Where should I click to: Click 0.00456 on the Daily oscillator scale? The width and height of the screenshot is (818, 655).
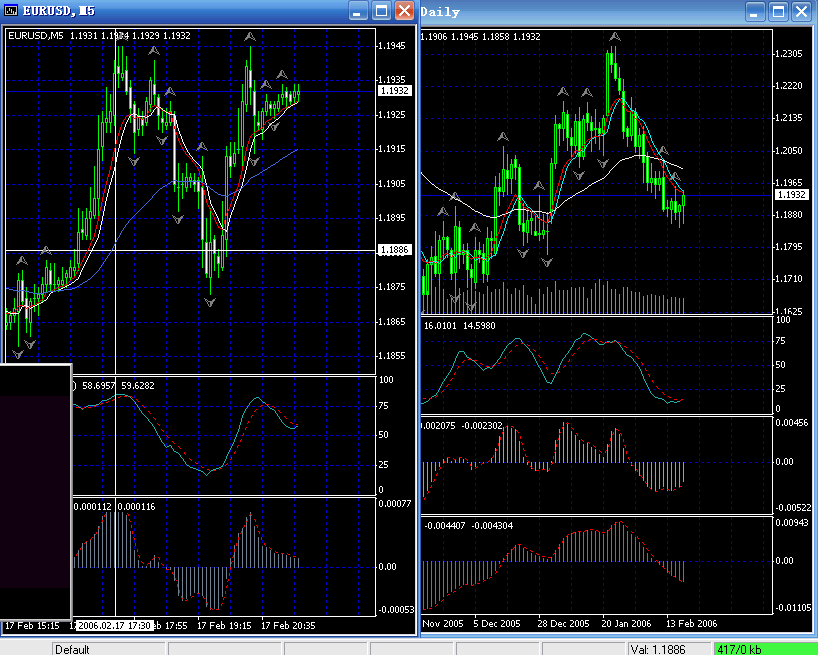pyautogui.click(x=792, y=422)
